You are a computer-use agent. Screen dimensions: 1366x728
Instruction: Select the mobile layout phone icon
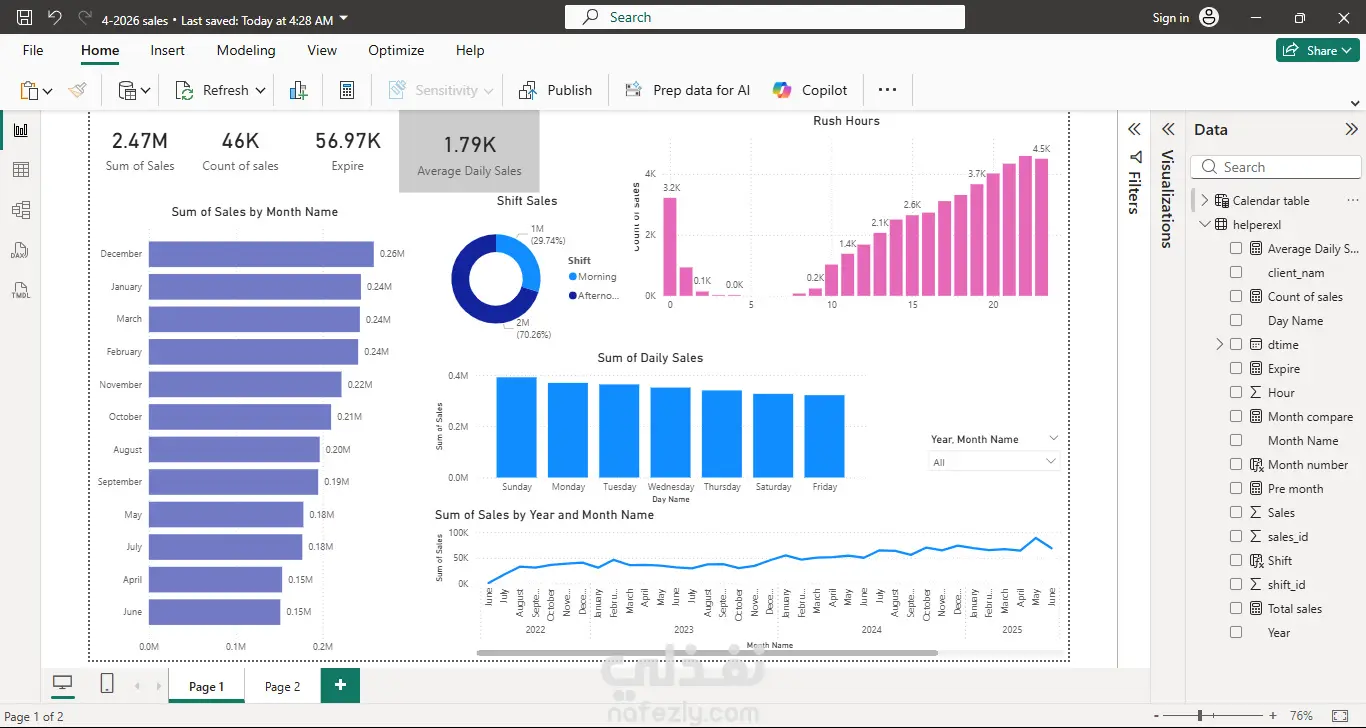click(x=107, y=684)
